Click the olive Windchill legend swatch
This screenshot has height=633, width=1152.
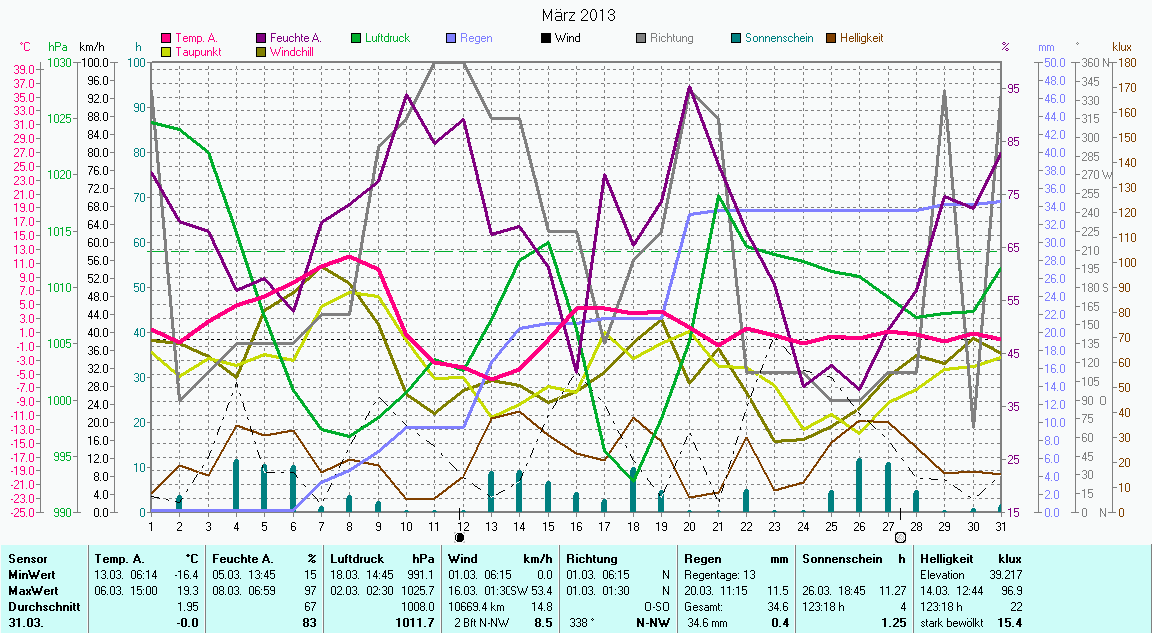click(x=262, y=51)
